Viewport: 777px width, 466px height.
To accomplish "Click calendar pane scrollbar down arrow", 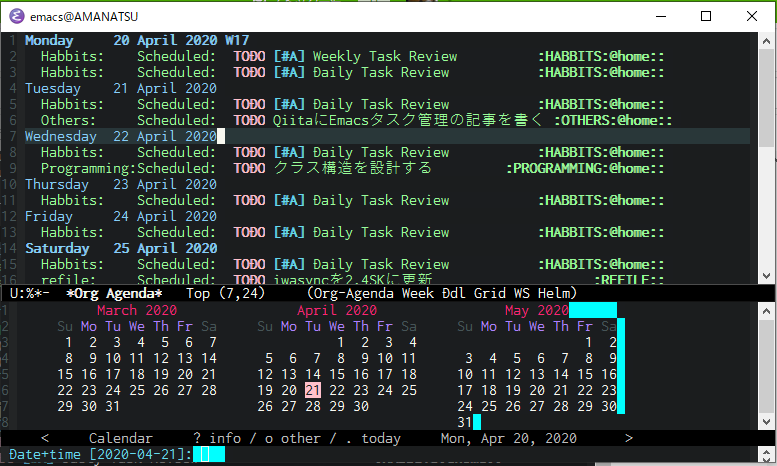I will coord(767,422).
